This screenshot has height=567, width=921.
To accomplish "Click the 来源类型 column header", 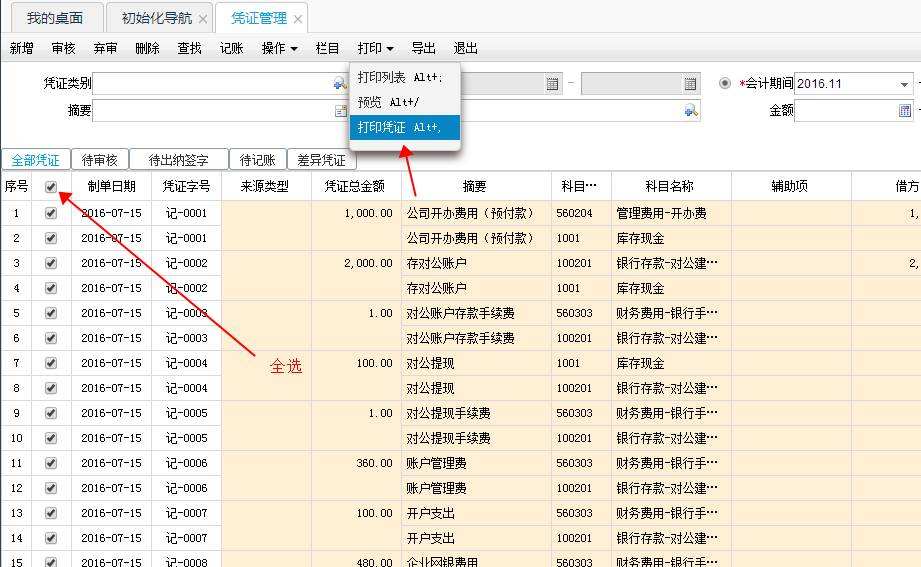I will point(265,187).
